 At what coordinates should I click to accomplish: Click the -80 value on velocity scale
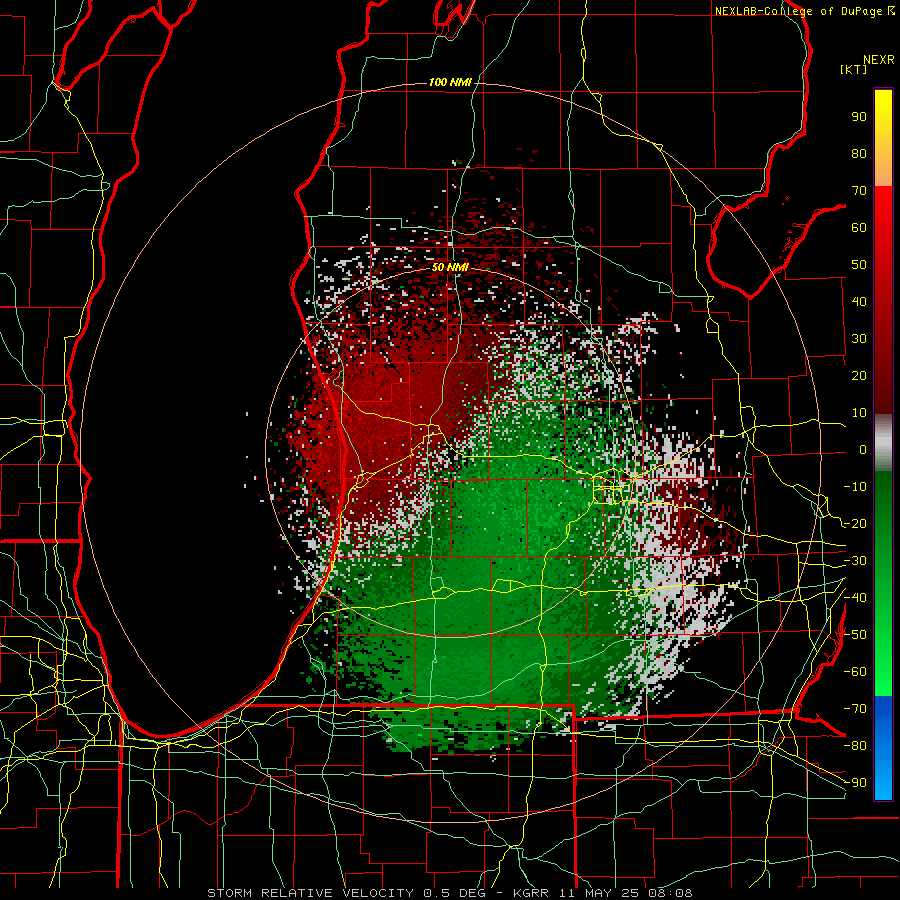click(x=855, y=746)
